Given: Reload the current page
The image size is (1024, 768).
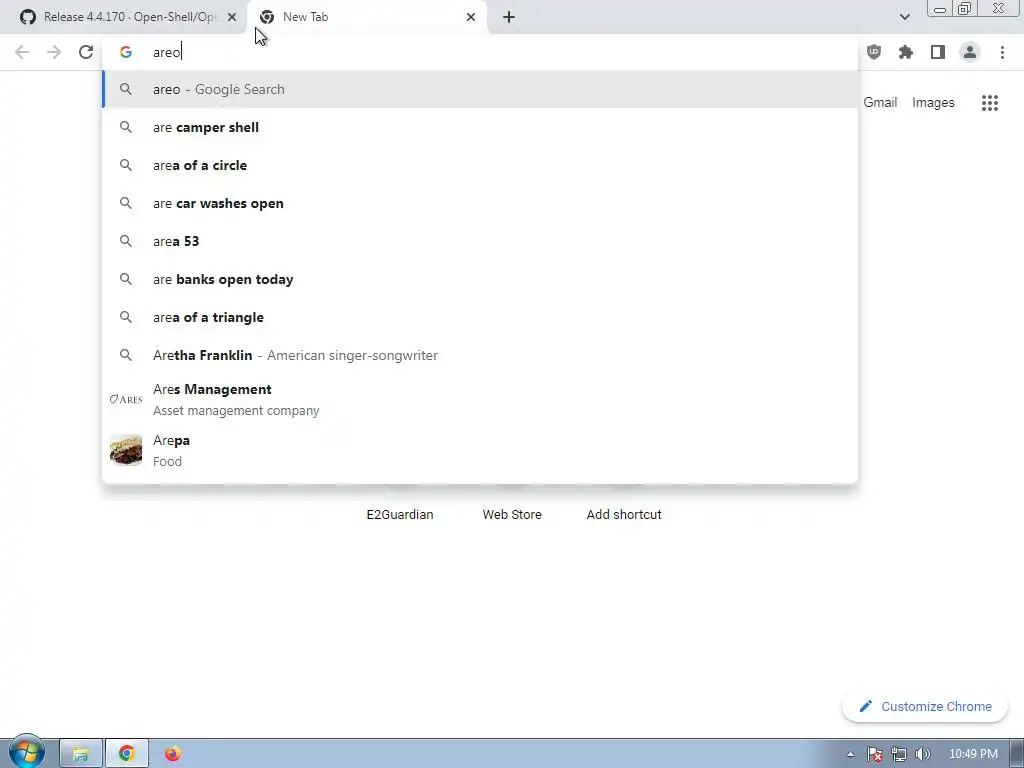Looking at the screenshot, I should 86,52.
